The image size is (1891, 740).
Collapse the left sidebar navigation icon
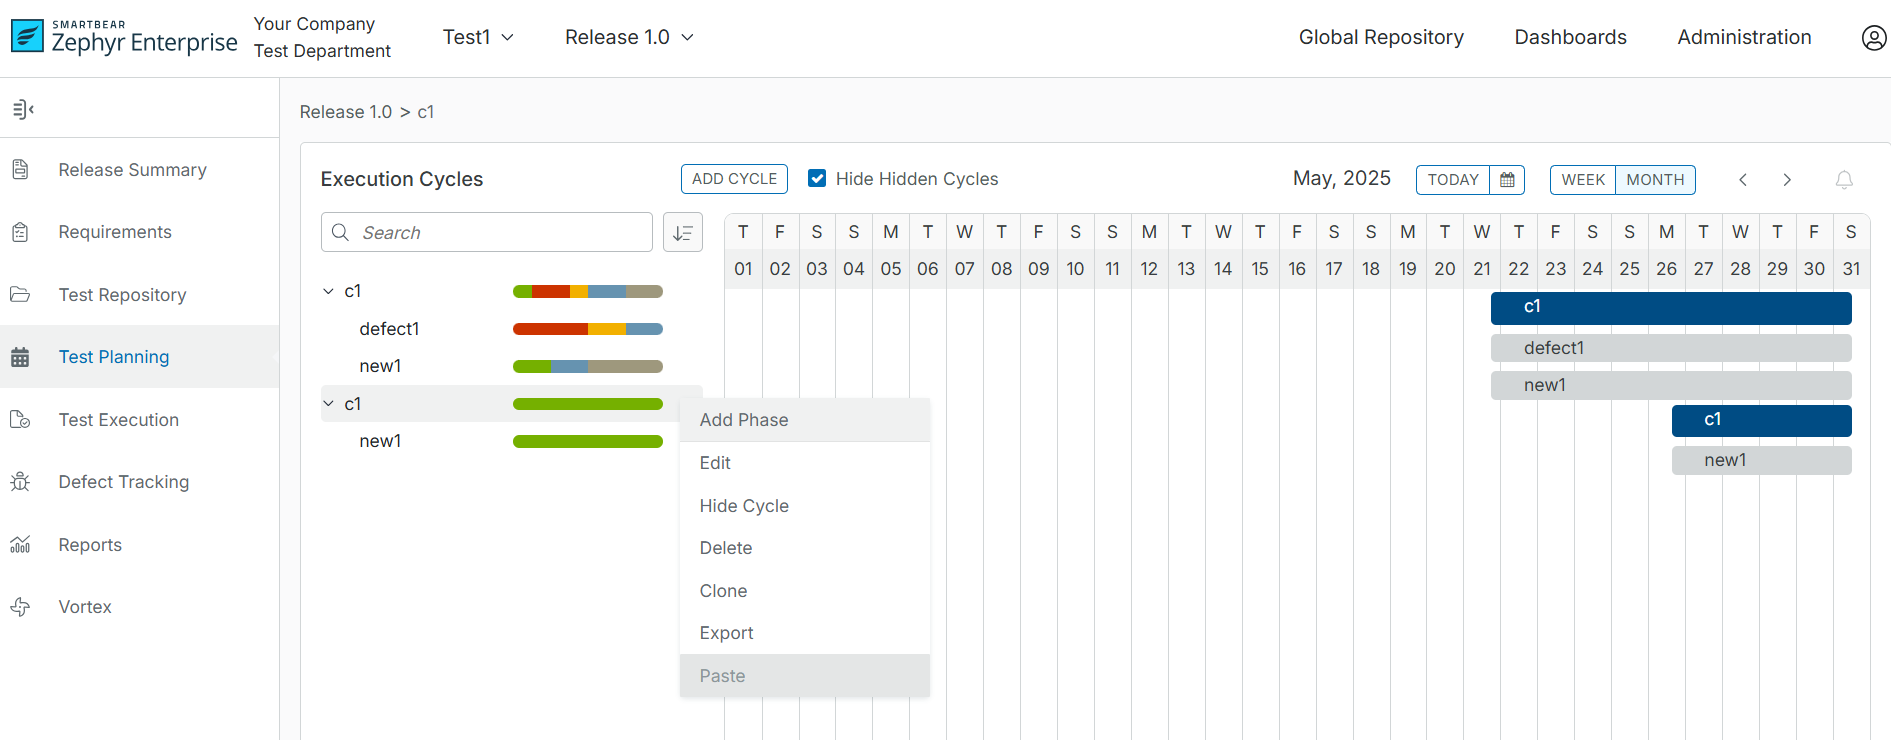pyautogui.click(x=23, y=109)
